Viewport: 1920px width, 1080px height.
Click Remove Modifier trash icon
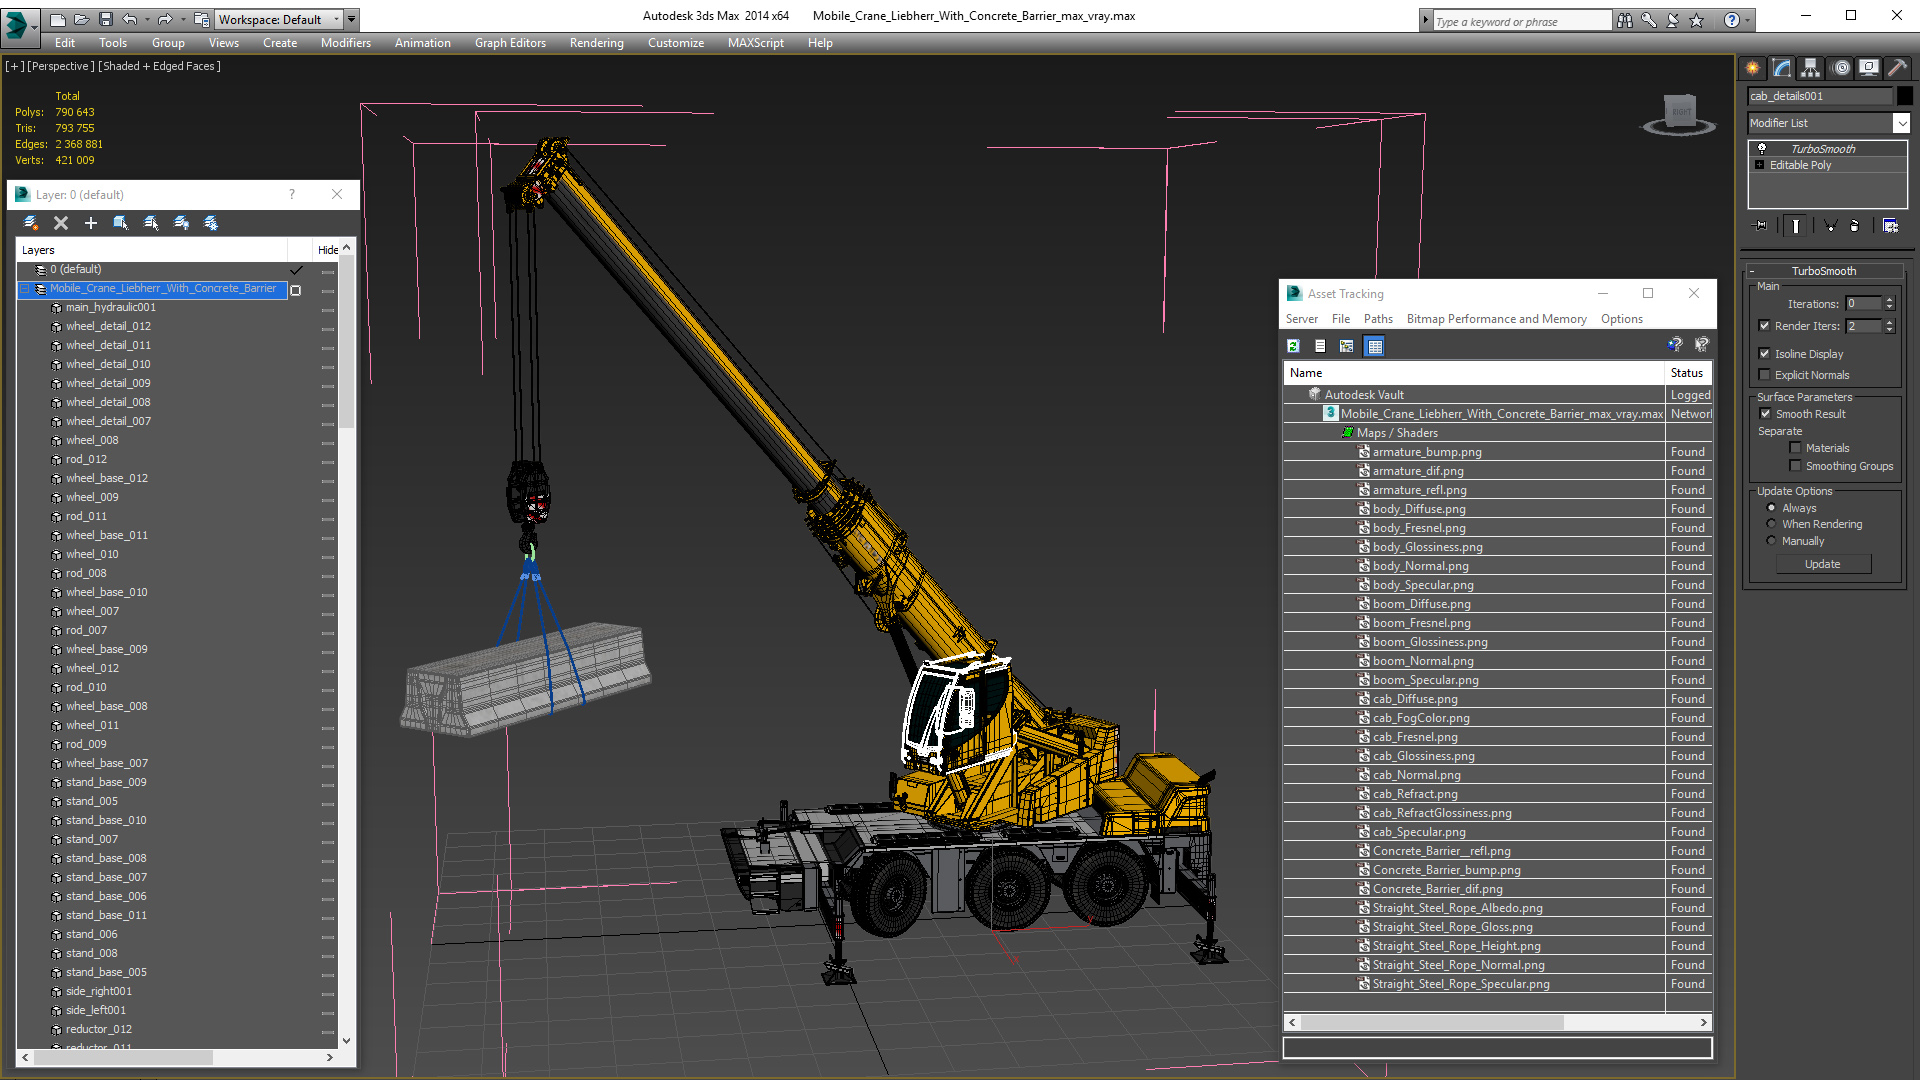click(x=1854, y=226)
